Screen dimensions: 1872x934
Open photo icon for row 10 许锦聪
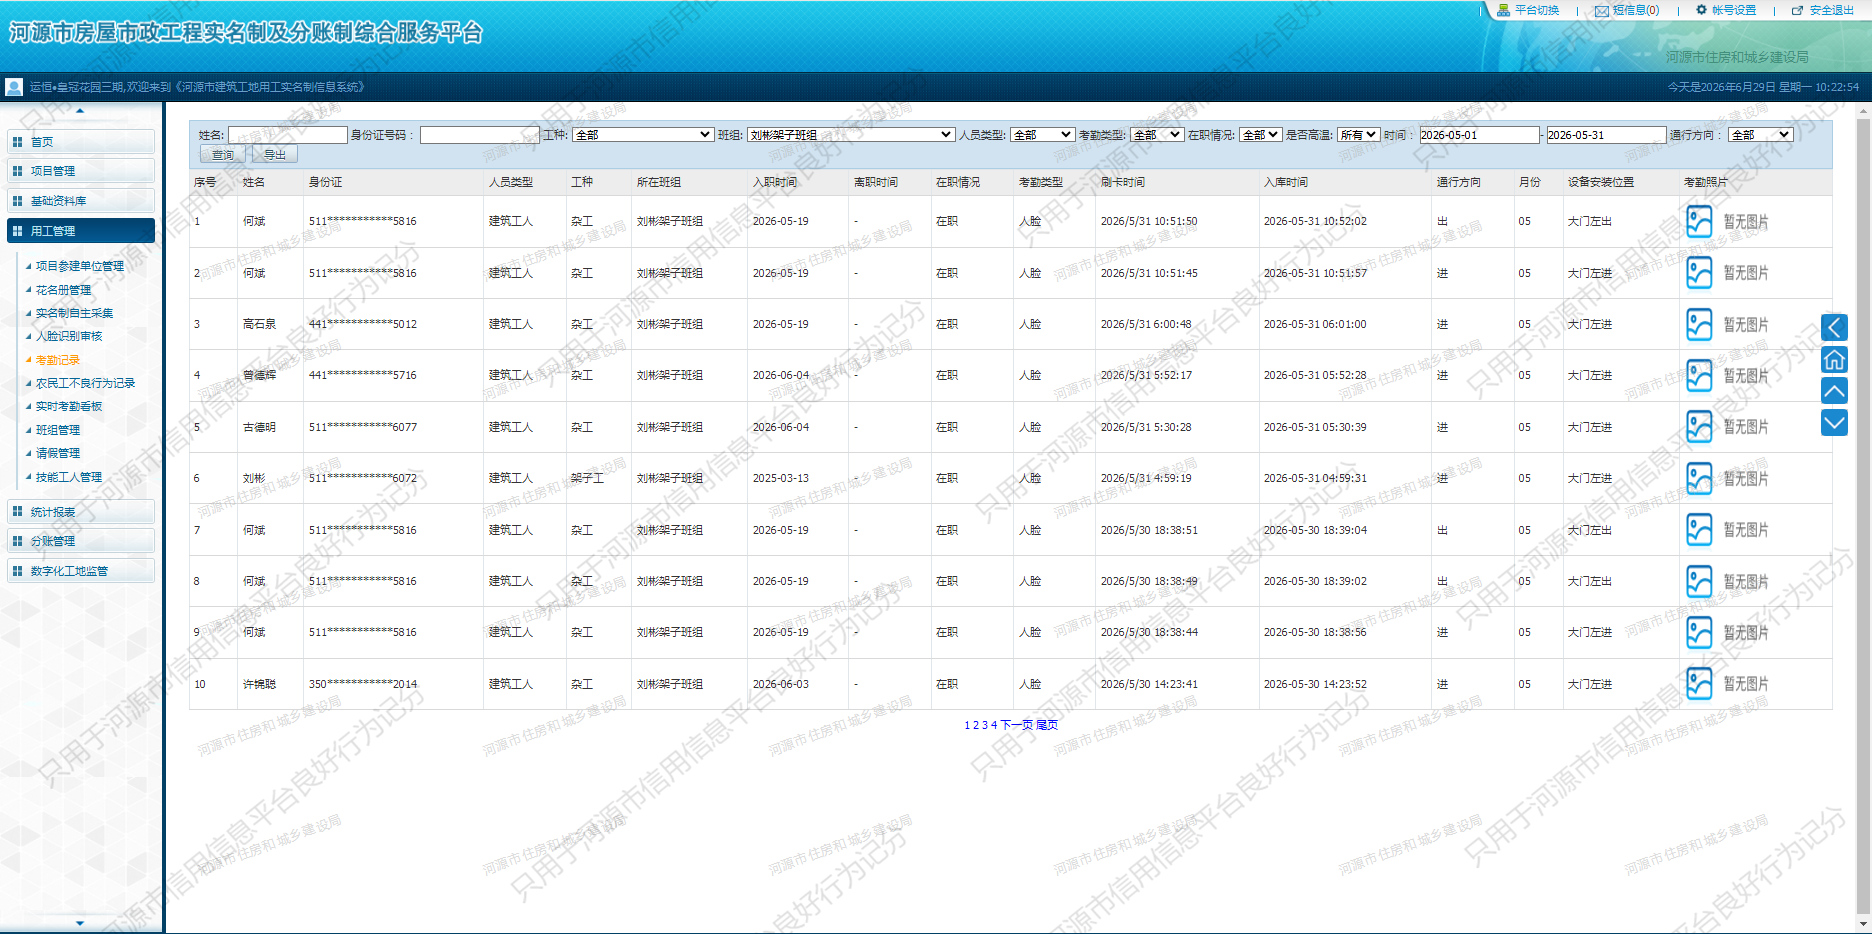[1699, 684]
